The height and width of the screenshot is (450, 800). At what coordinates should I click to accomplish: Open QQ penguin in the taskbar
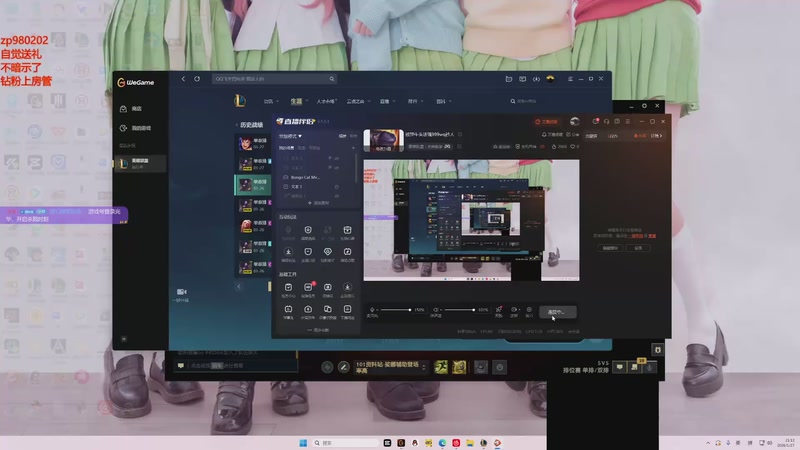pyautogui.click(x=415, y=443)
